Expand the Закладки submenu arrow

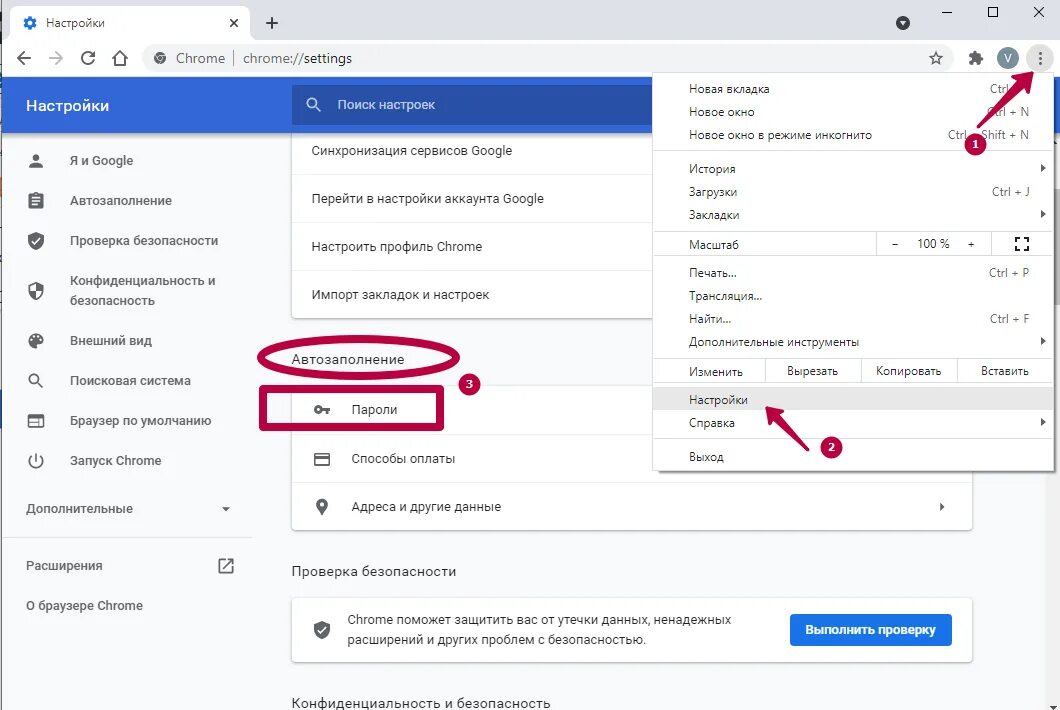point(1042,214)
